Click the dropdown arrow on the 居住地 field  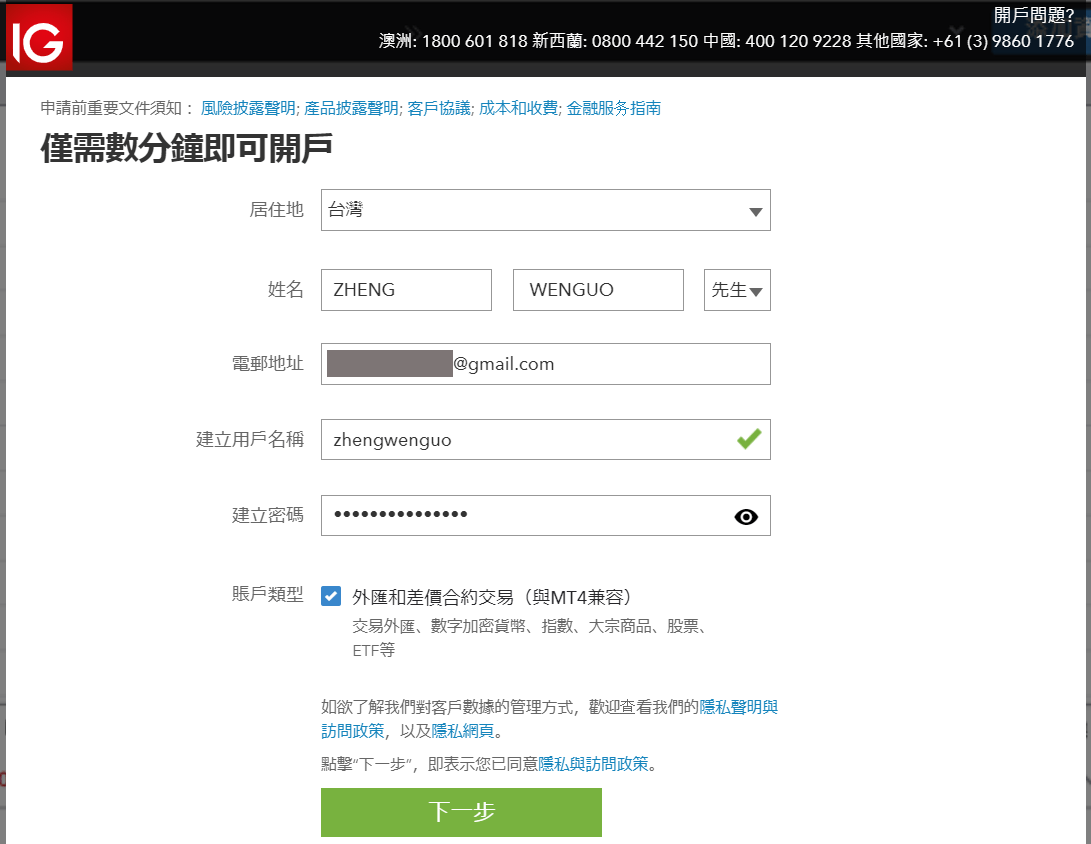click(755, 210)
